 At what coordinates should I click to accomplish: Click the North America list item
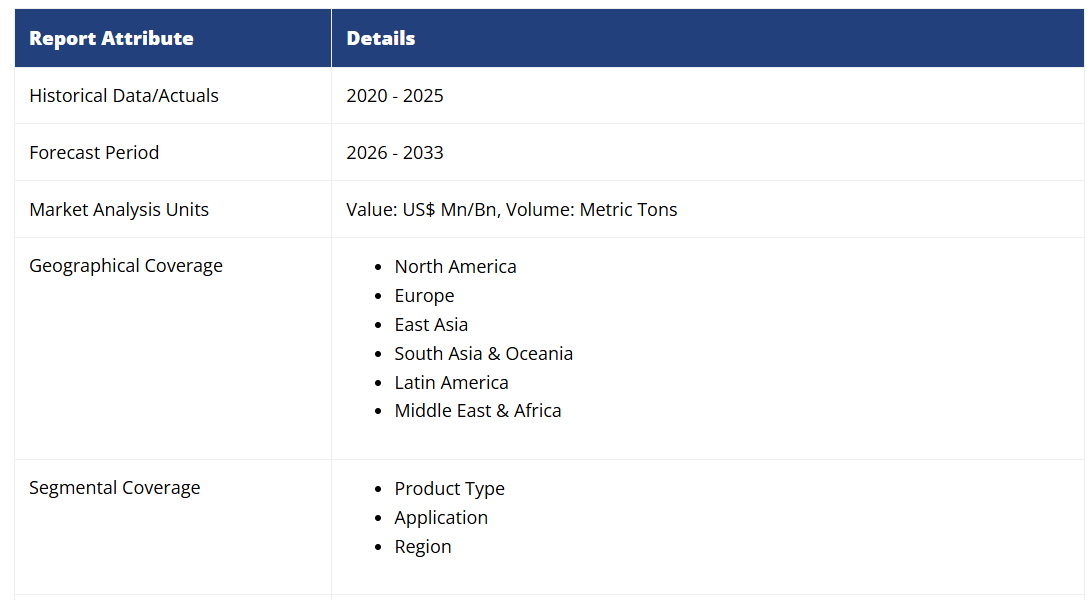[455, 267]
